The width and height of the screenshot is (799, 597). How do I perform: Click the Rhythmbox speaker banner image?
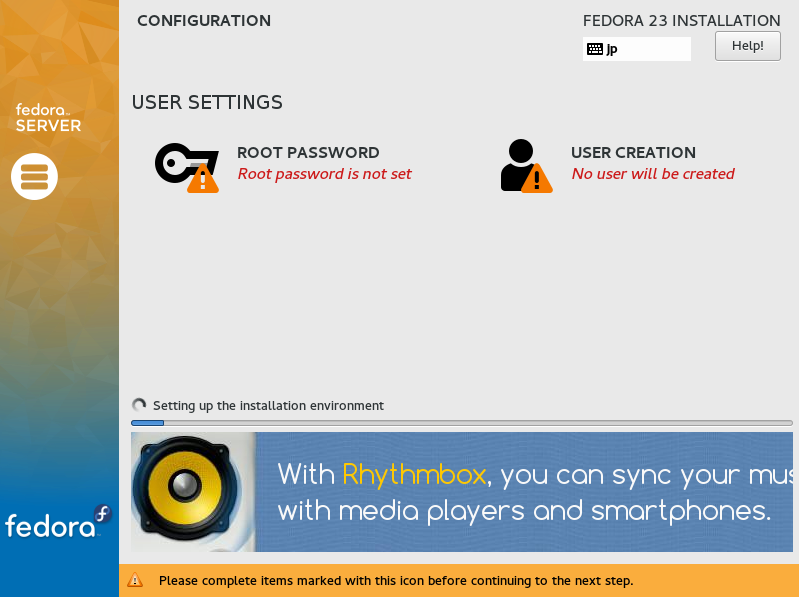click(x=462, y=492)
